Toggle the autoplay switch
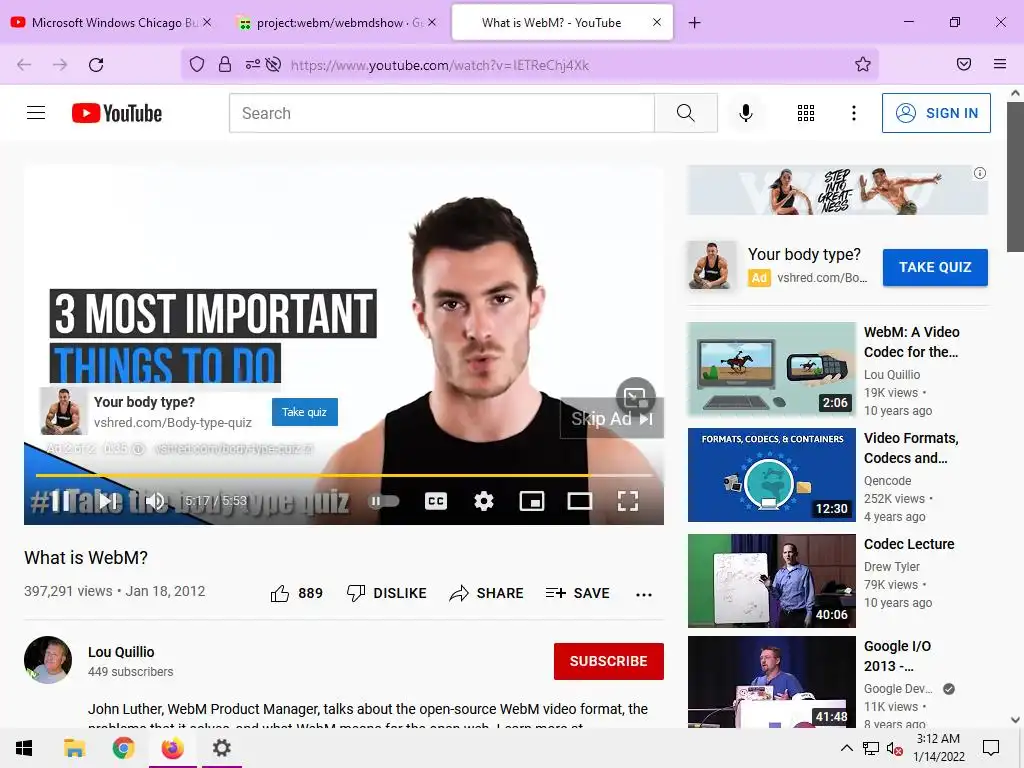The width and height of the screenshot is (1024, 768). coord(384,501)
